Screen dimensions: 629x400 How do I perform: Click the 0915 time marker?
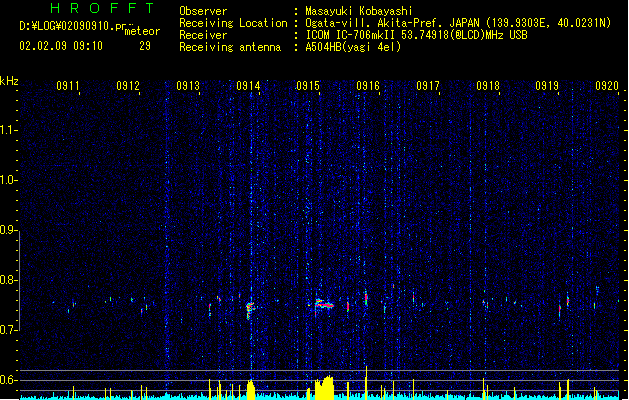(308, 86)
